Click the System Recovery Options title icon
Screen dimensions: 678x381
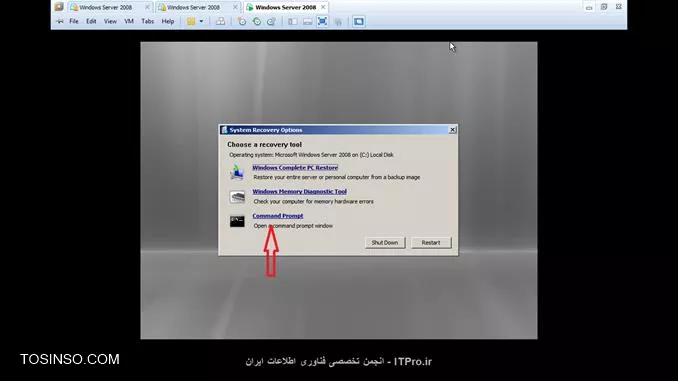click(x=224, y=130)
